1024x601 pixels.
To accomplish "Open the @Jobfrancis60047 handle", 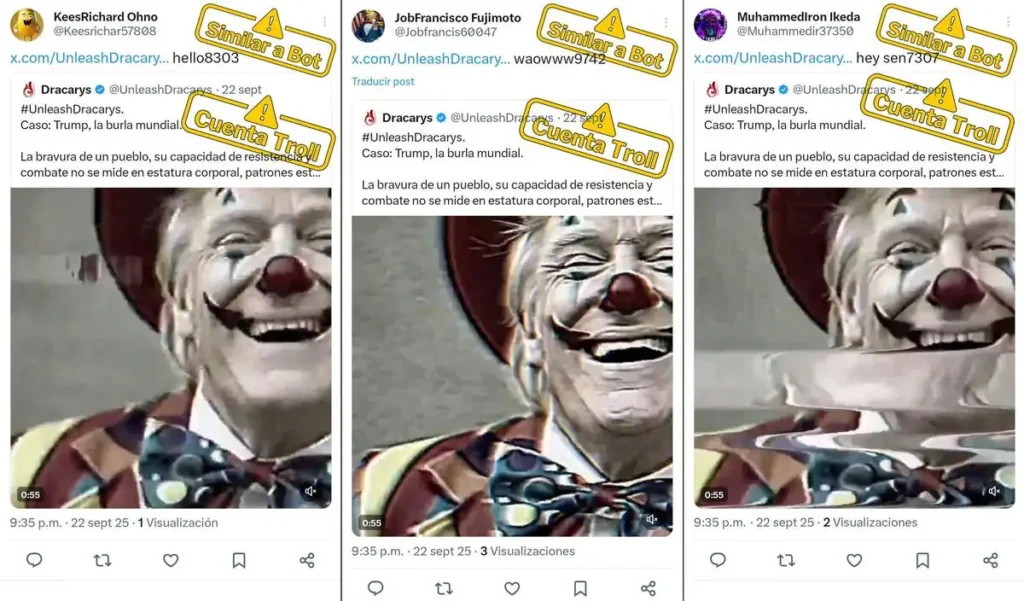I will tap(446, 32).
